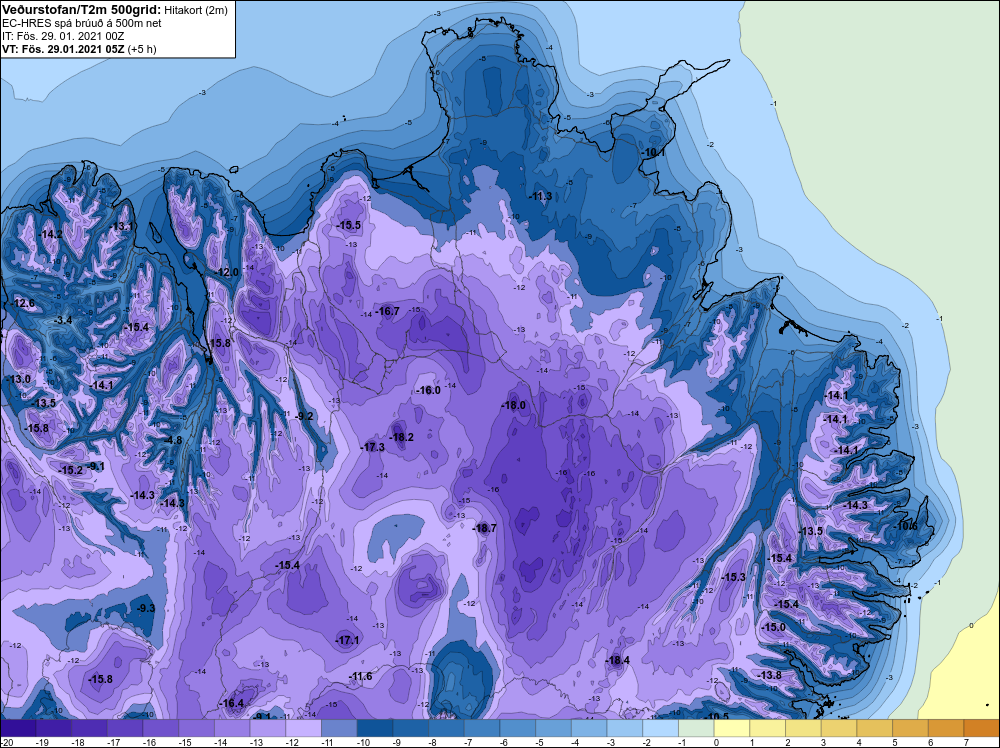The width and height of the screenshot is (1000, 748).
Task: Click the -12.0 temperature label
Action: [226, 272]
